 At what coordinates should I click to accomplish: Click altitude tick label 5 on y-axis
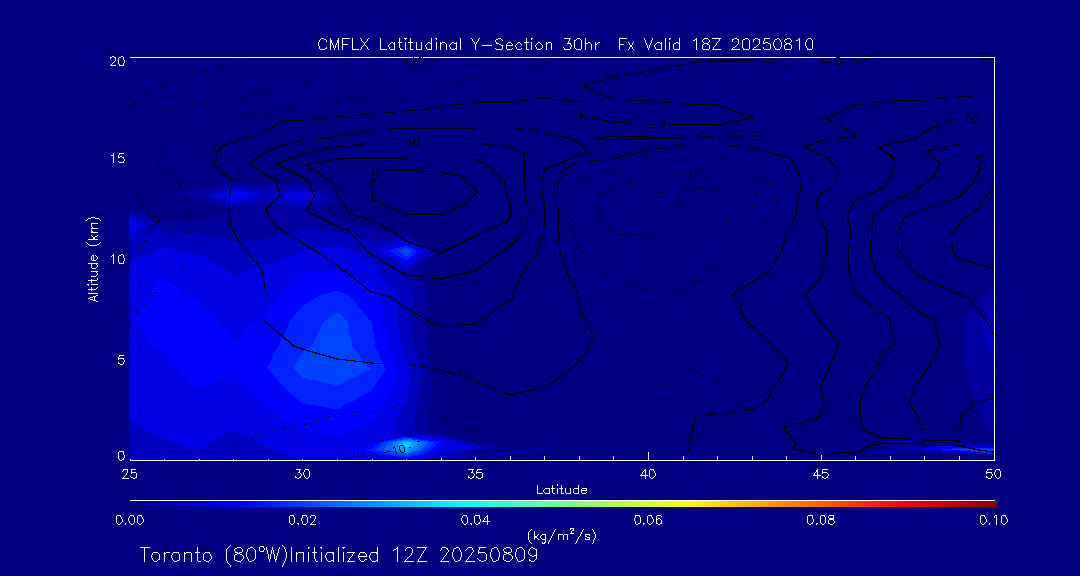(x=119, y=359)
